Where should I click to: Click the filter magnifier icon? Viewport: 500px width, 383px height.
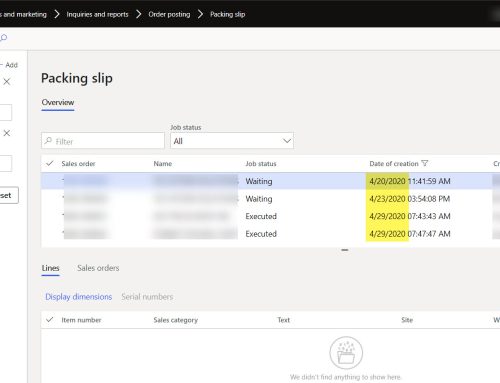[49, 141]
